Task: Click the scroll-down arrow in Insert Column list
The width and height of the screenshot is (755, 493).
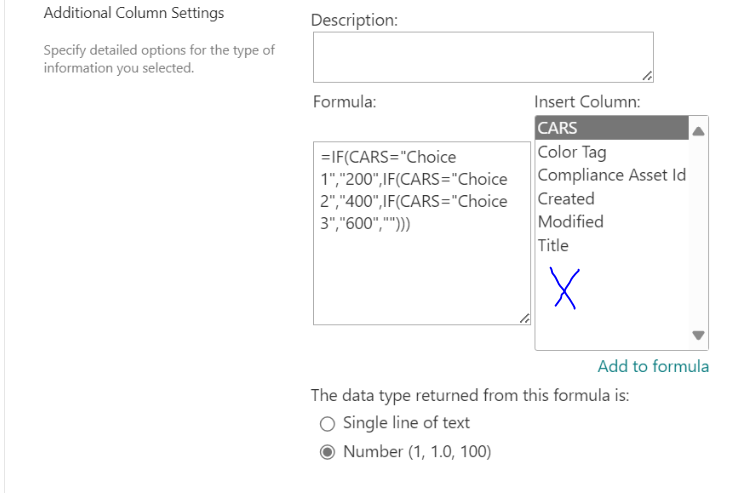Action: point(698,335)
